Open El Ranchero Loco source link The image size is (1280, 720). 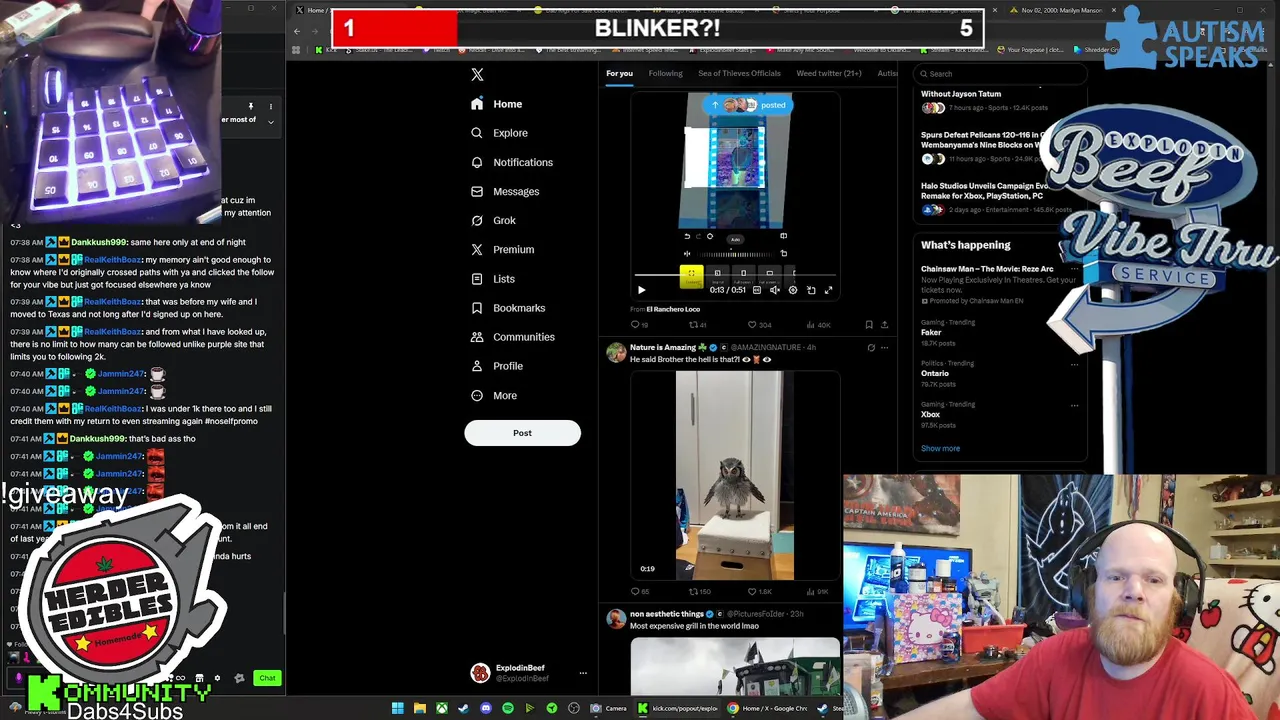[x=673, y=309]
